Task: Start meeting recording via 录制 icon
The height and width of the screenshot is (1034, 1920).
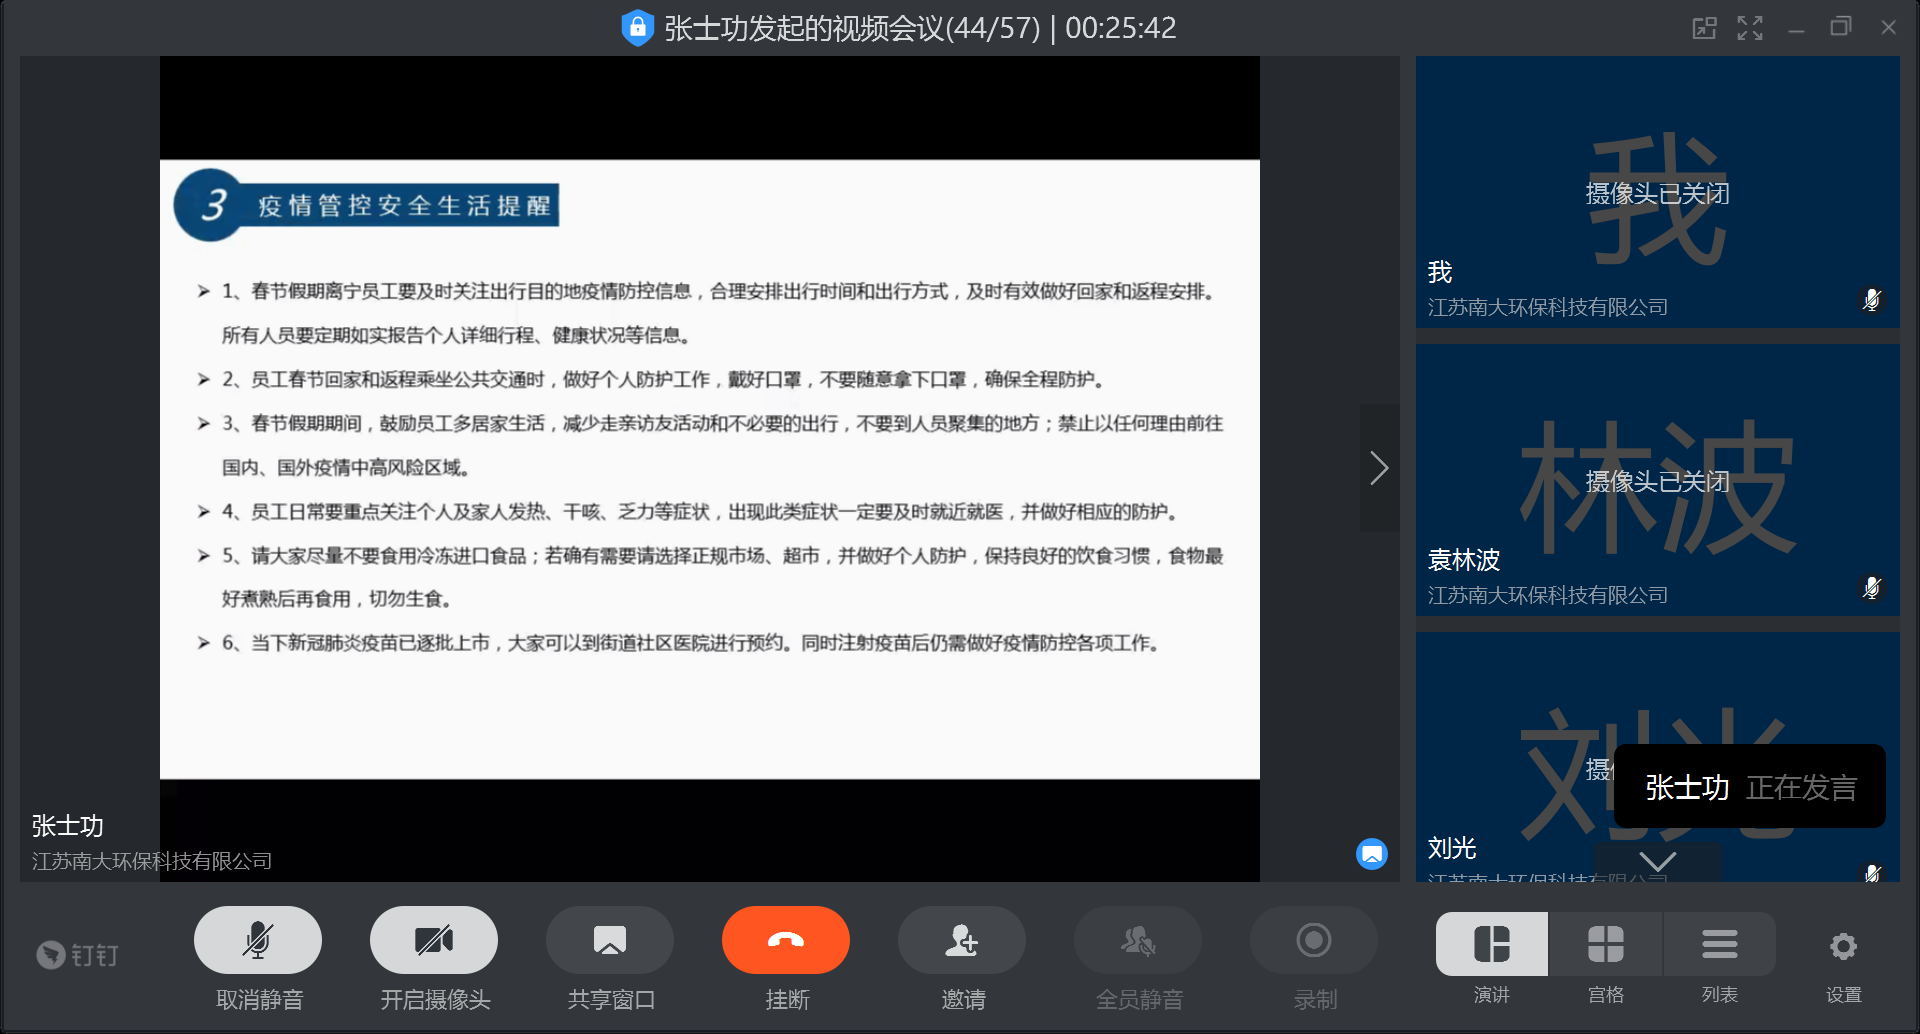Action: pyautogui.click(x=1313, y=940)
